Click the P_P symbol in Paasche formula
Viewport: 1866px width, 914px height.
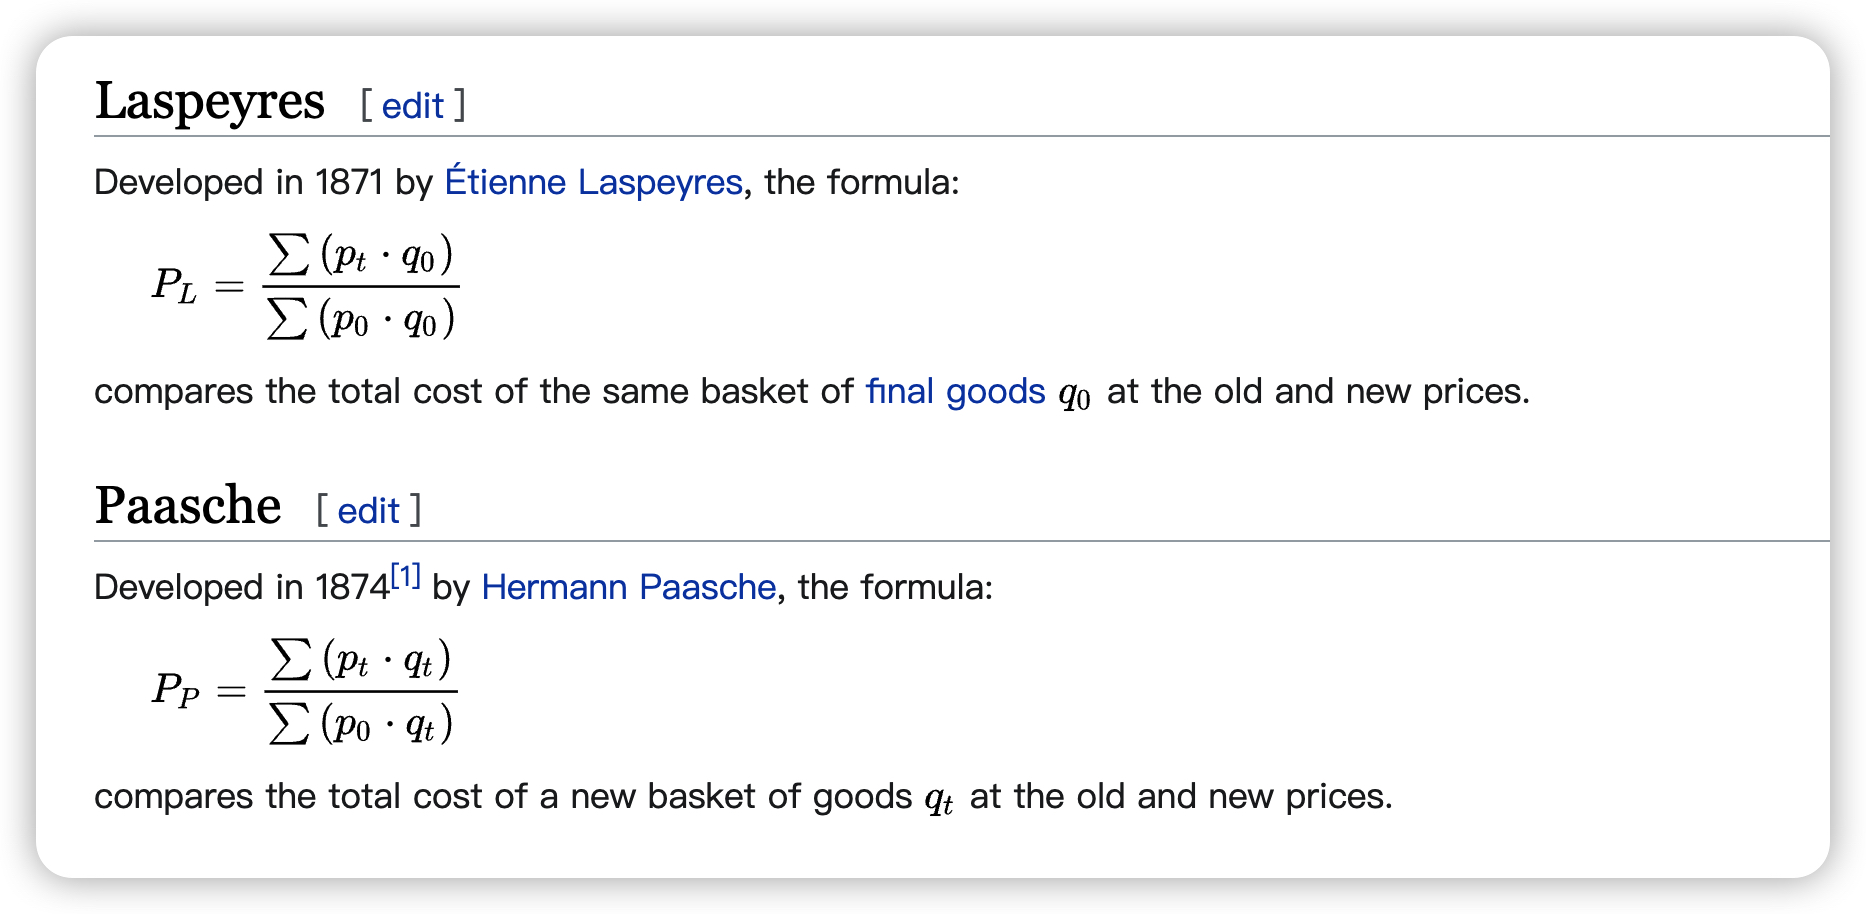coord(175,689)
